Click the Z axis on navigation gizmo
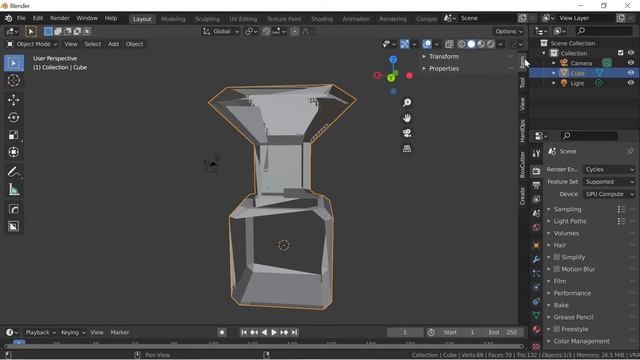The width and height of the screenshot is (640, 360). coord(393,60)
